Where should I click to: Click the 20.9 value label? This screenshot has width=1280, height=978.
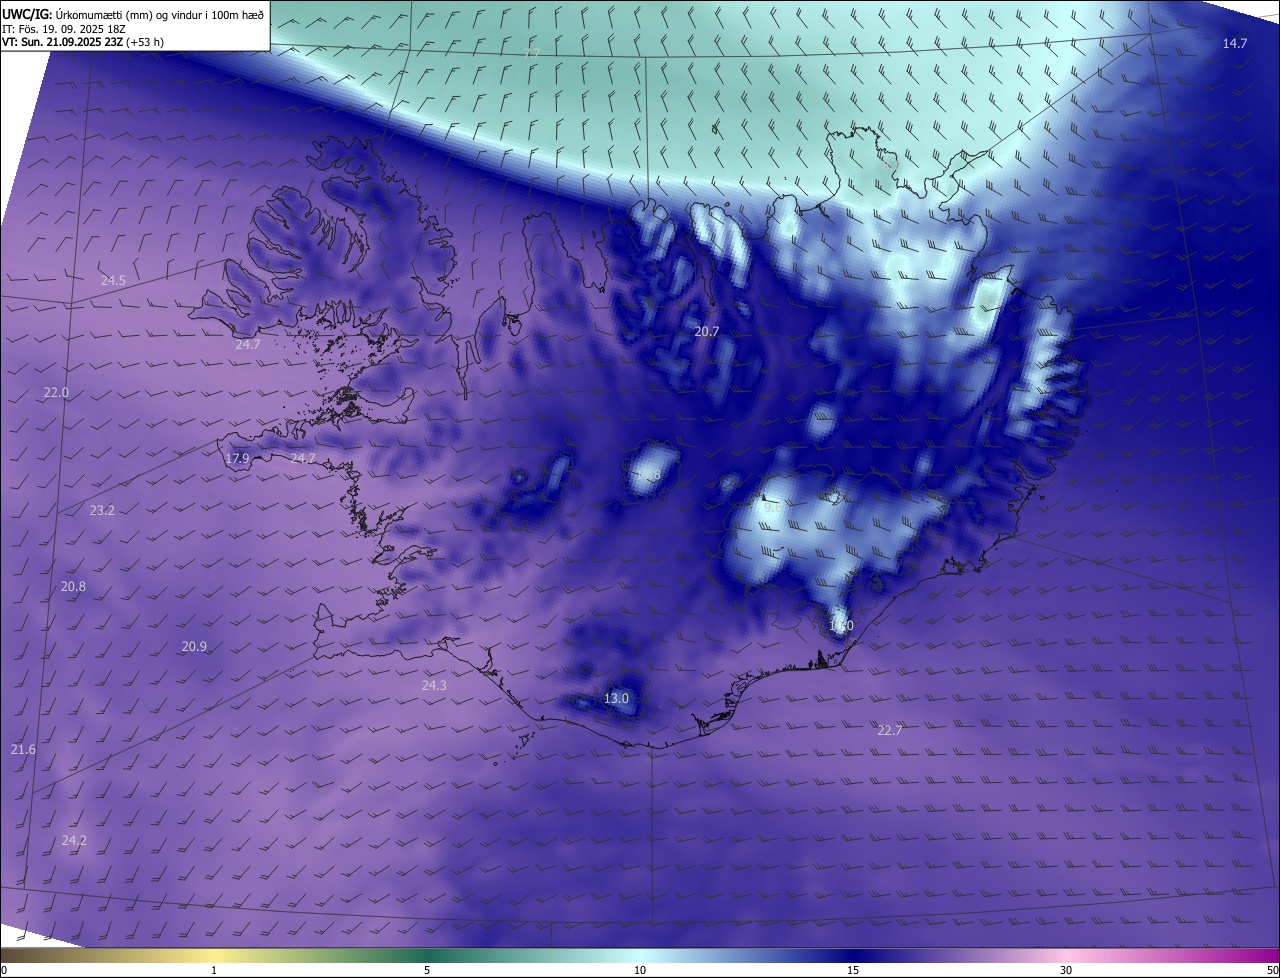click(194, 646)
